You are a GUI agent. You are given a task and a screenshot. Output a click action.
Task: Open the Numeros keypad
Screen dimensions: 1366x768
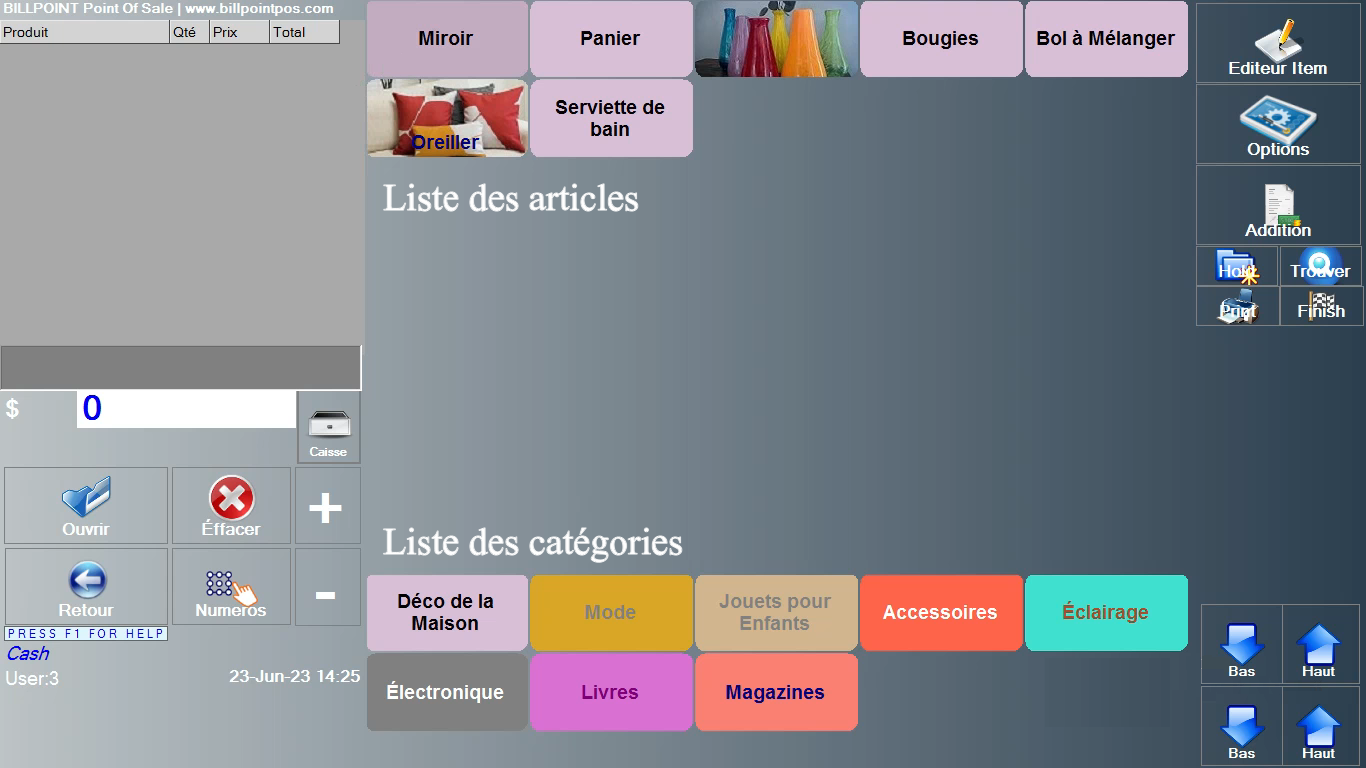tap(231, 587)
